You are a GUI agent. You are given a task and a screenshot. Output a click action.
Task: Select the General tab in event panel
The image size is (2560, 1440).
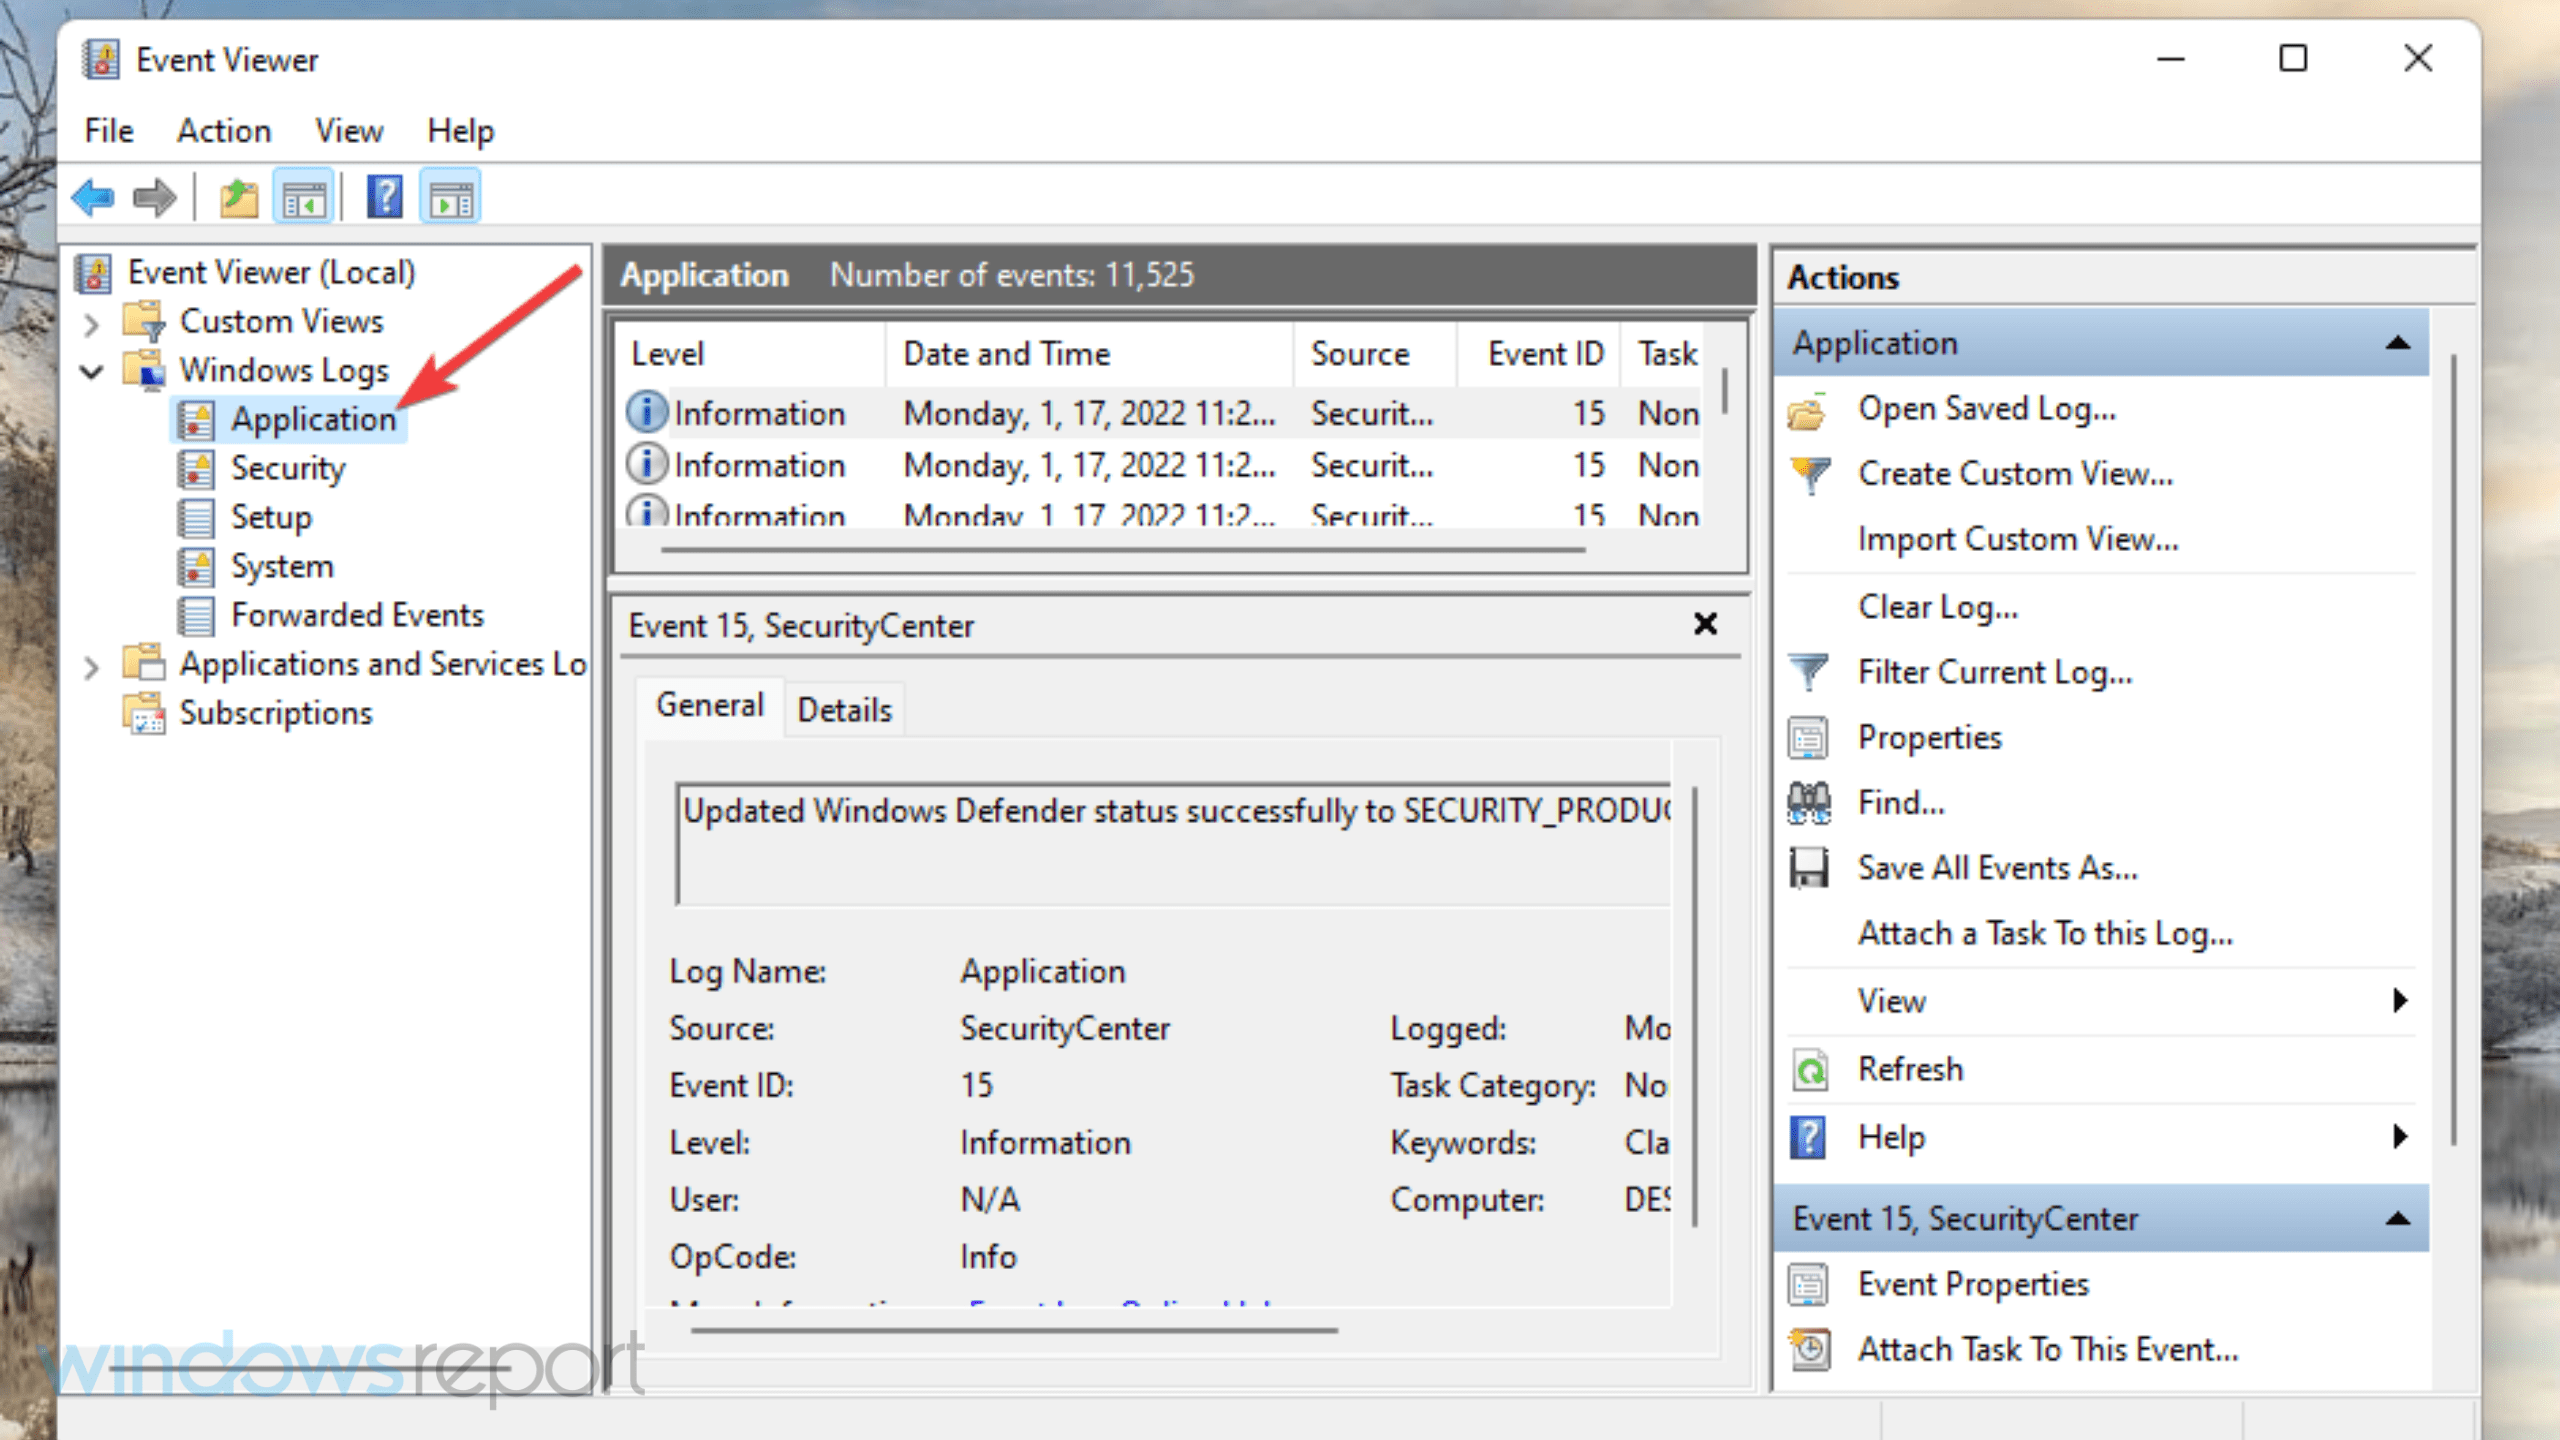pos(709,705)
